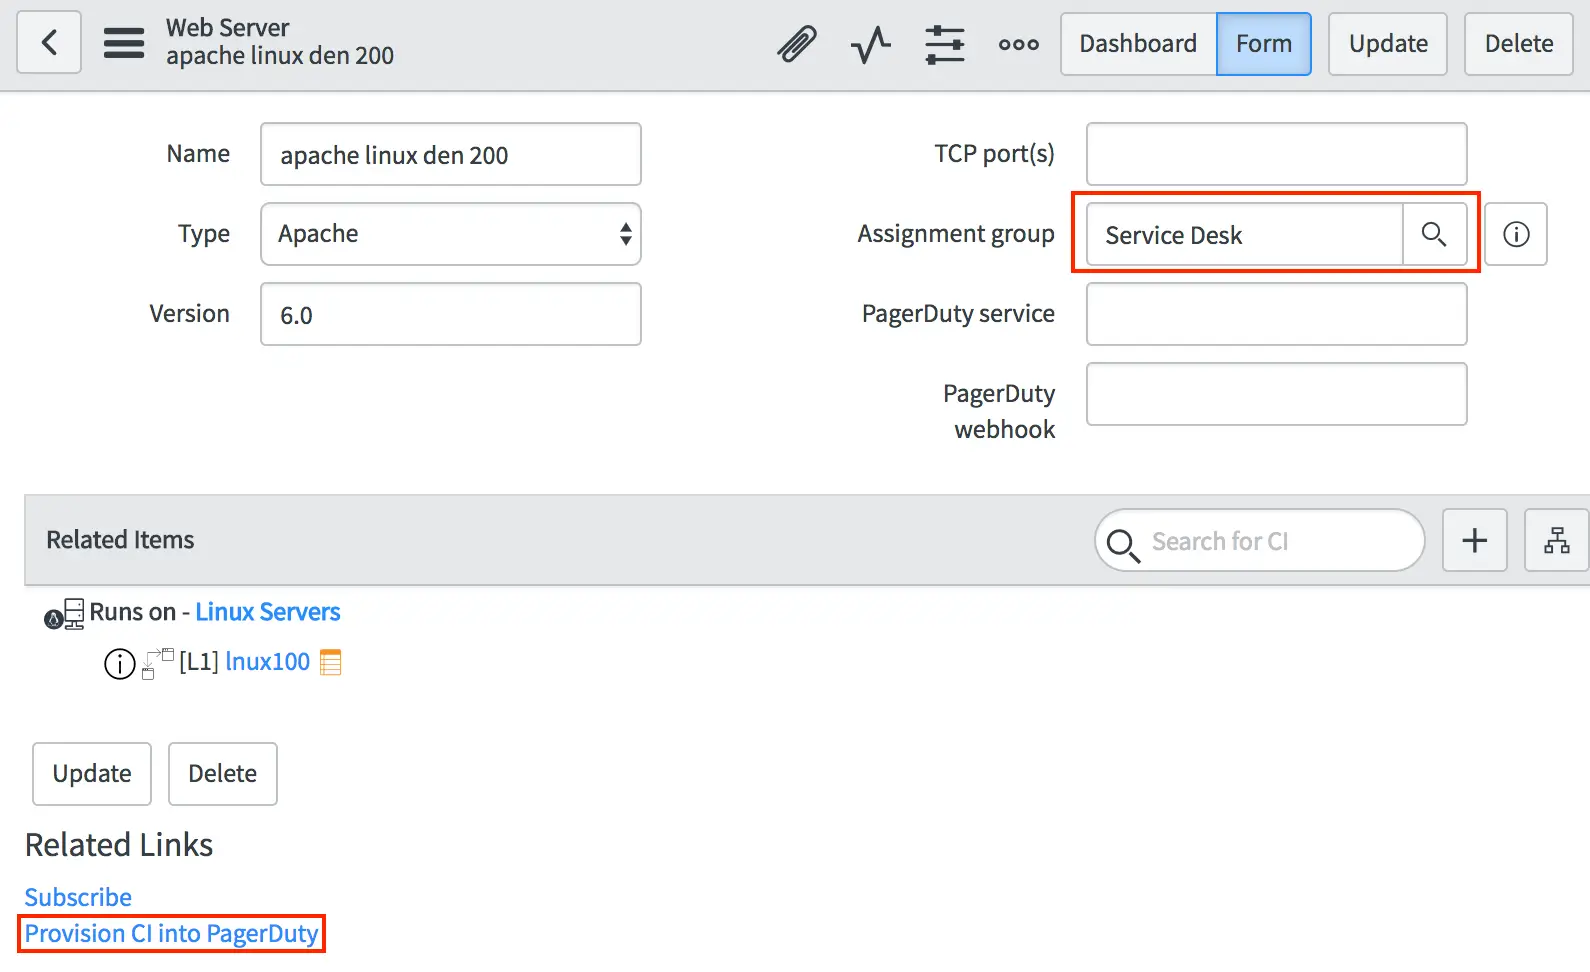Edit the Name field
This screenshot has width=1590, height=972.
[x=451, y=154]
